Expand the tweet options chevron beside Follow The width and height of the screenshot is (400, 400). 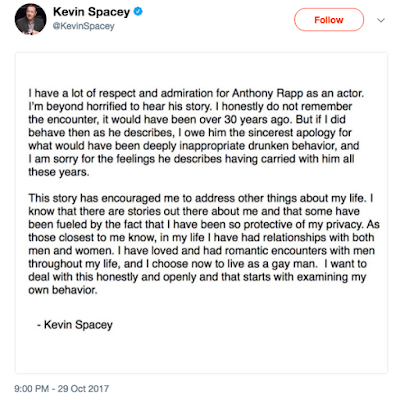click(381, 20)
